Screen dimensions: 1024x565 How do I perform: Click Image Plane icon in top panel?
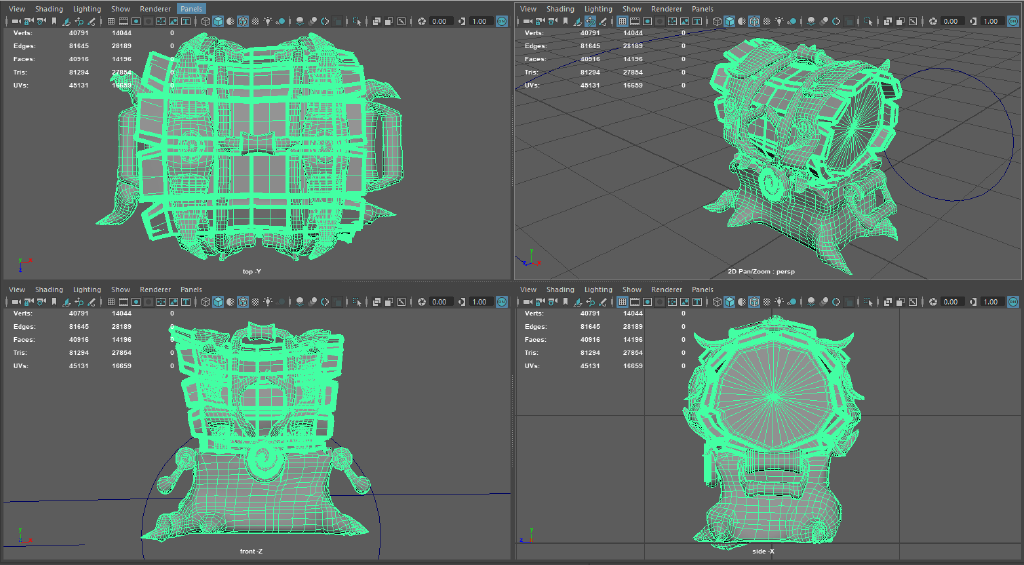pyautogui.click(x=66, y=21)
